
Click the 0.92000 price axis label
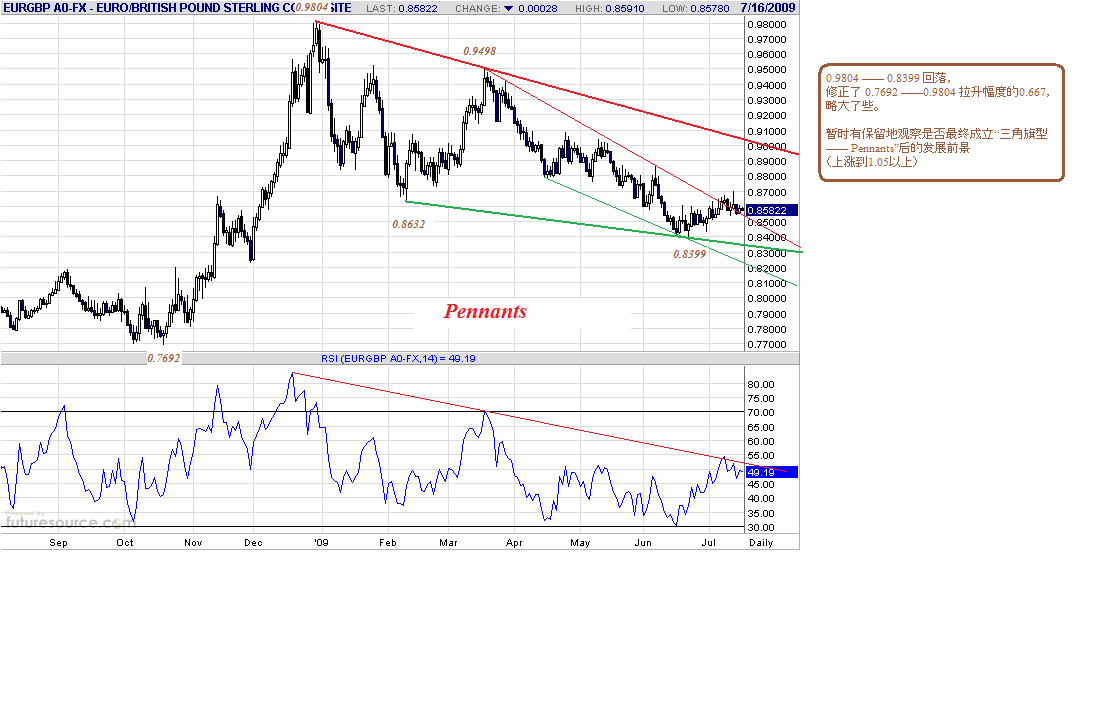coord(767,116)
